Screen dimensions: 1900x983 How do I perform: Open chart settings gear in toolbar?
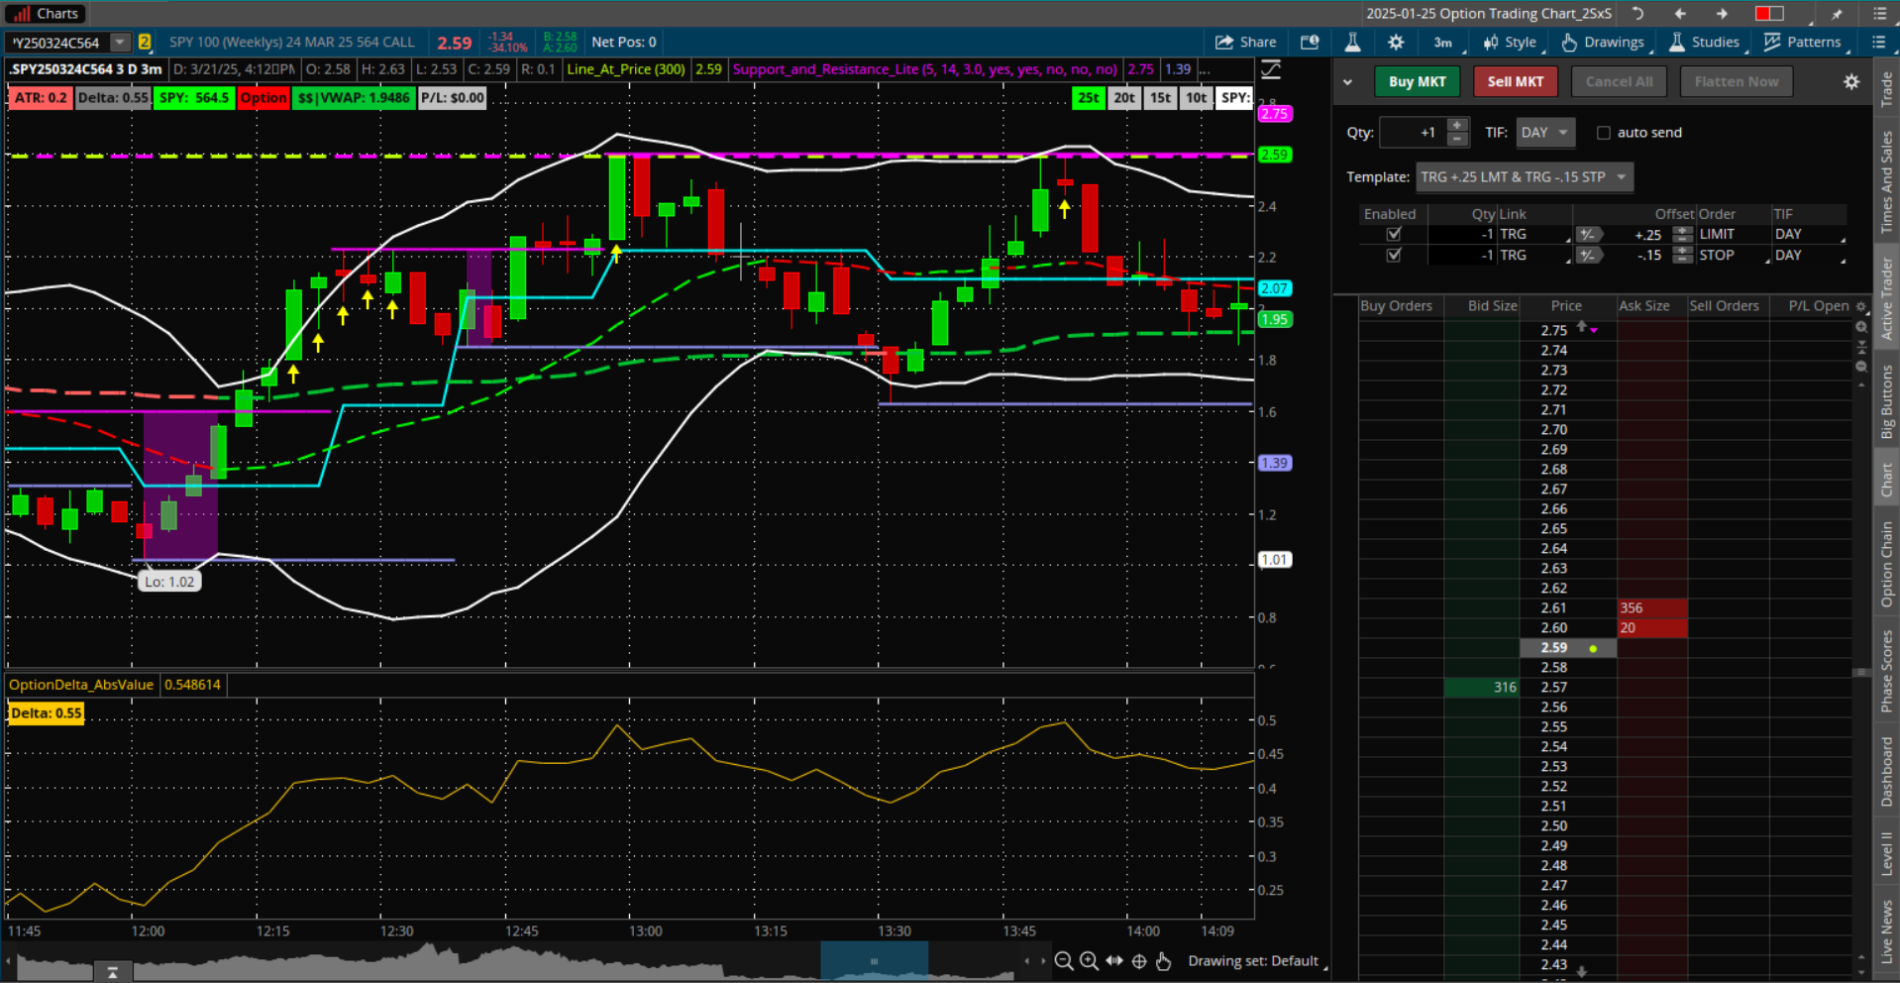1396,42
